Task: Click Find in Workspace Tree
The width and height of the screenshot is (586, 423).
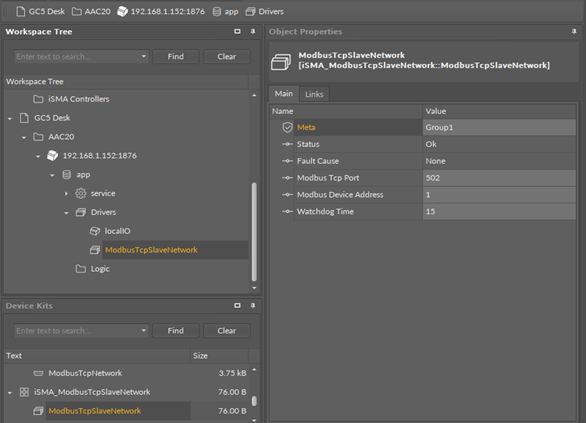Action: click(x=176, y=56)
